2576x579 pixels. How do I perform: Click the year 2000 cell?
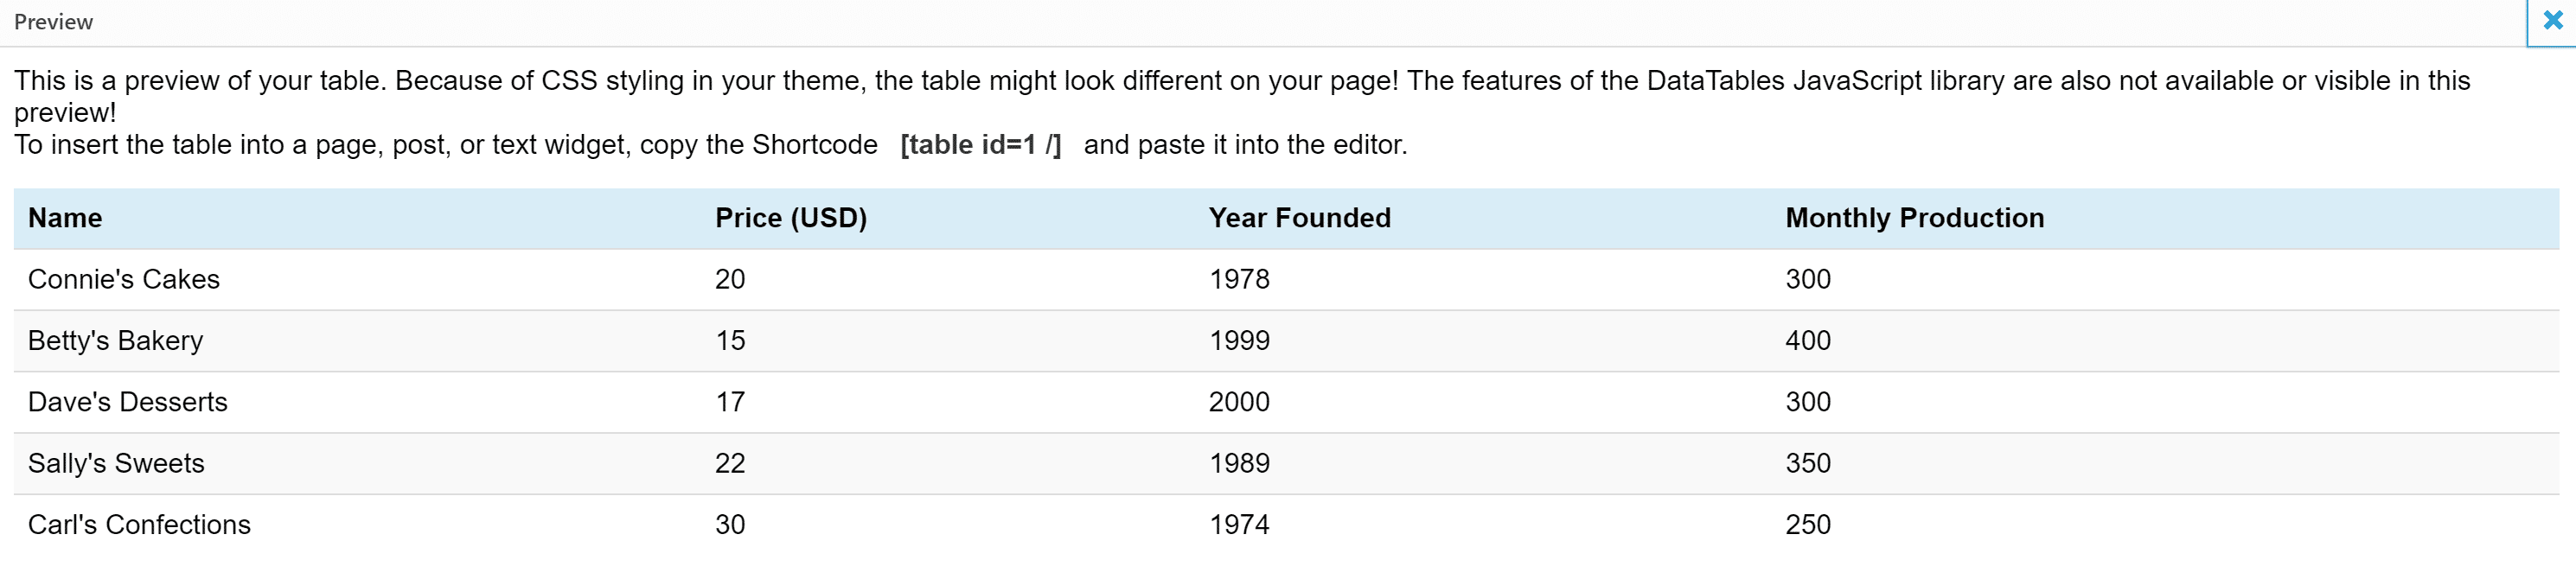(x=1239, y=402)
